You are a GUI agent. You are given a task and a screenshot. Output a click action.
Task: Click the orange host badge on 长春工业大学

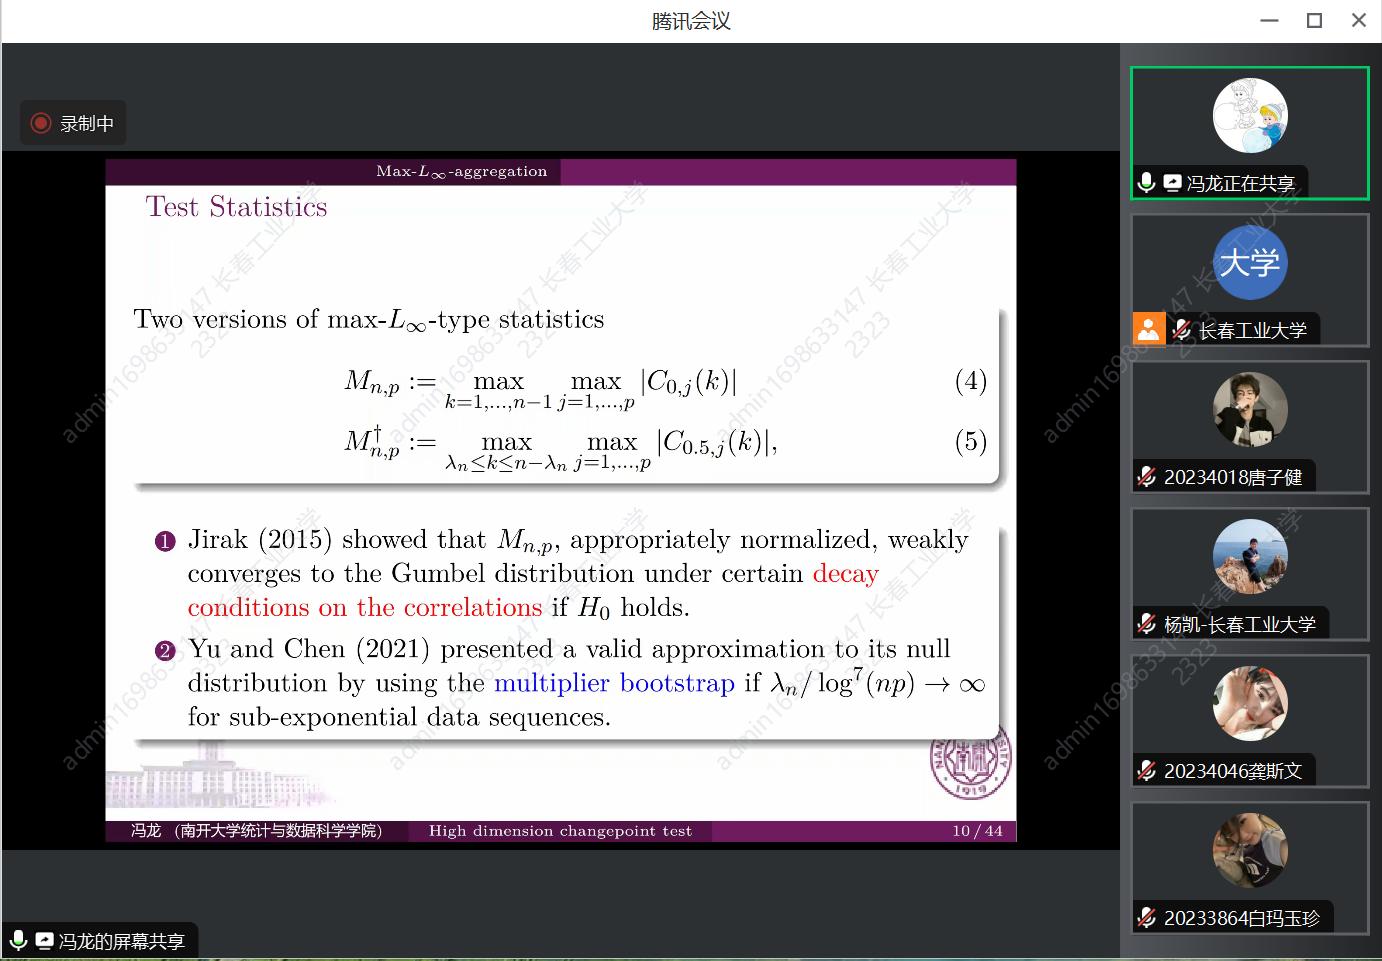point(1148,329)
